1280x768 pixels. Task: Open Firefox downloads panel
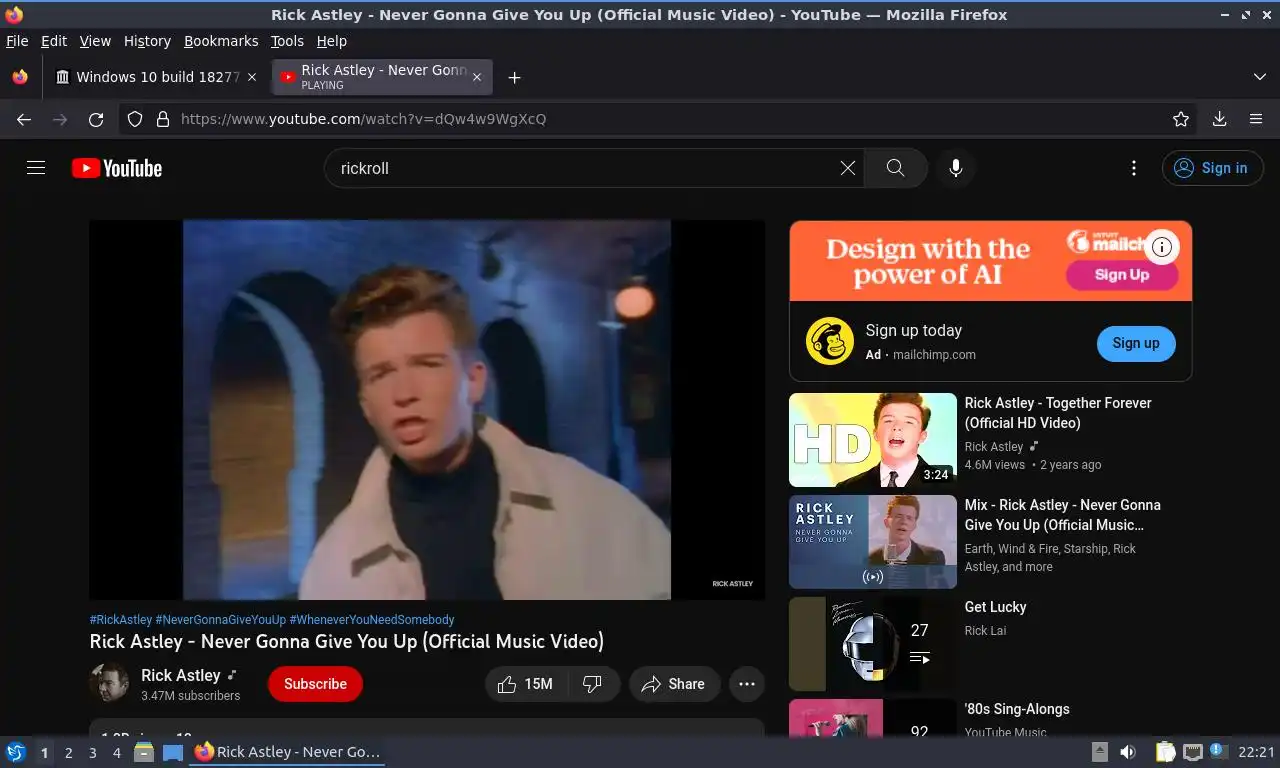[x=1219, y=119]
